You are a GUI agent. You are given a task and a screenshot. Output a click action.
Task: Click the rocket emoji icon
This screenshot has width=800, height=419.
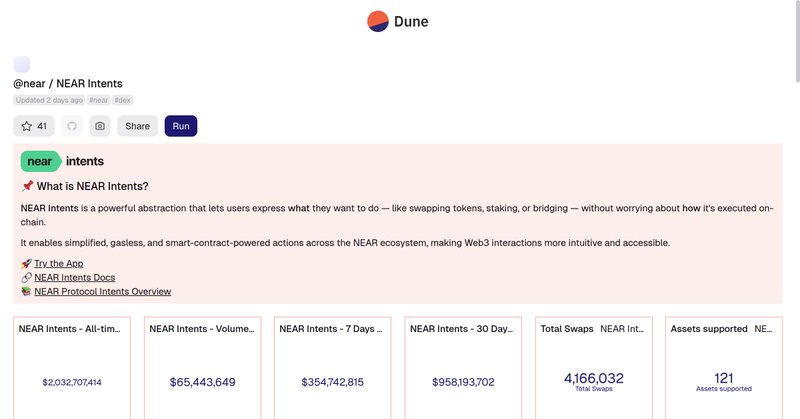27,263
